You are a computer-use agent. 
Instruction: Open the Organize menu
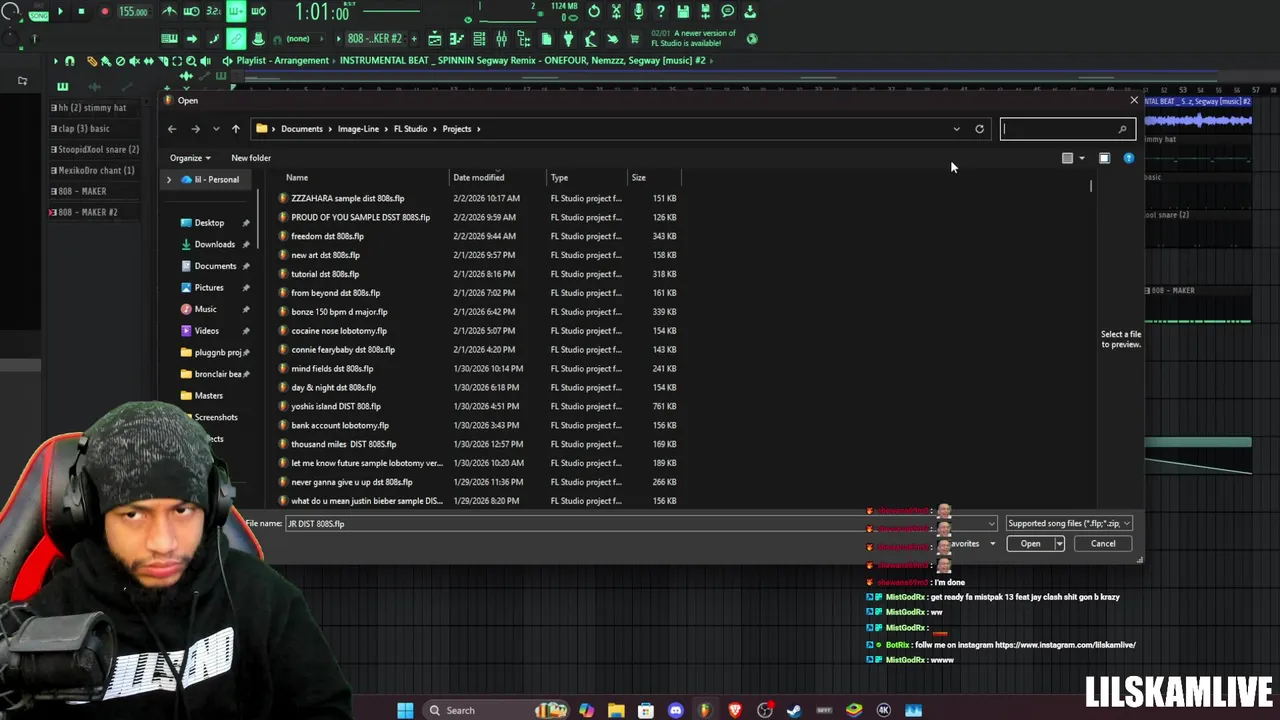coord(190,158)
